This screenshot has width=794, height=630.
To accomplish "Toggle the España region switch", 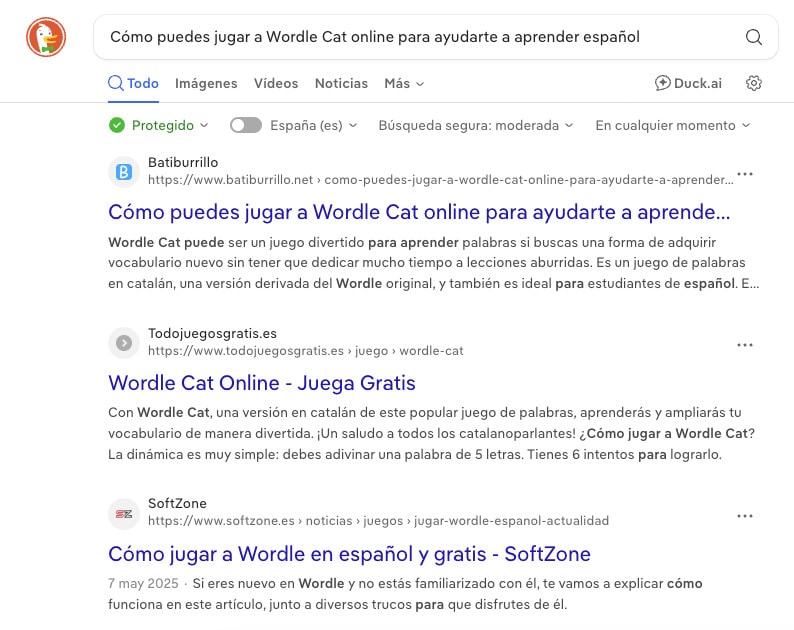I will [246, 125].
